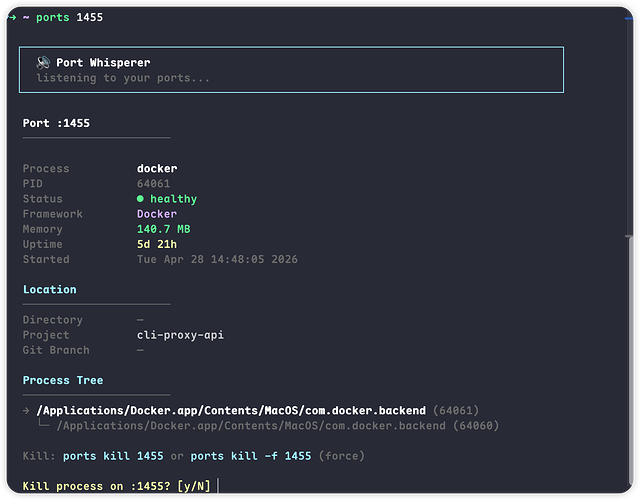This screenshot has width=640, height=500.
Task: Click the project name 'cli-proxy-api'
Action: [x=180, y=335]
